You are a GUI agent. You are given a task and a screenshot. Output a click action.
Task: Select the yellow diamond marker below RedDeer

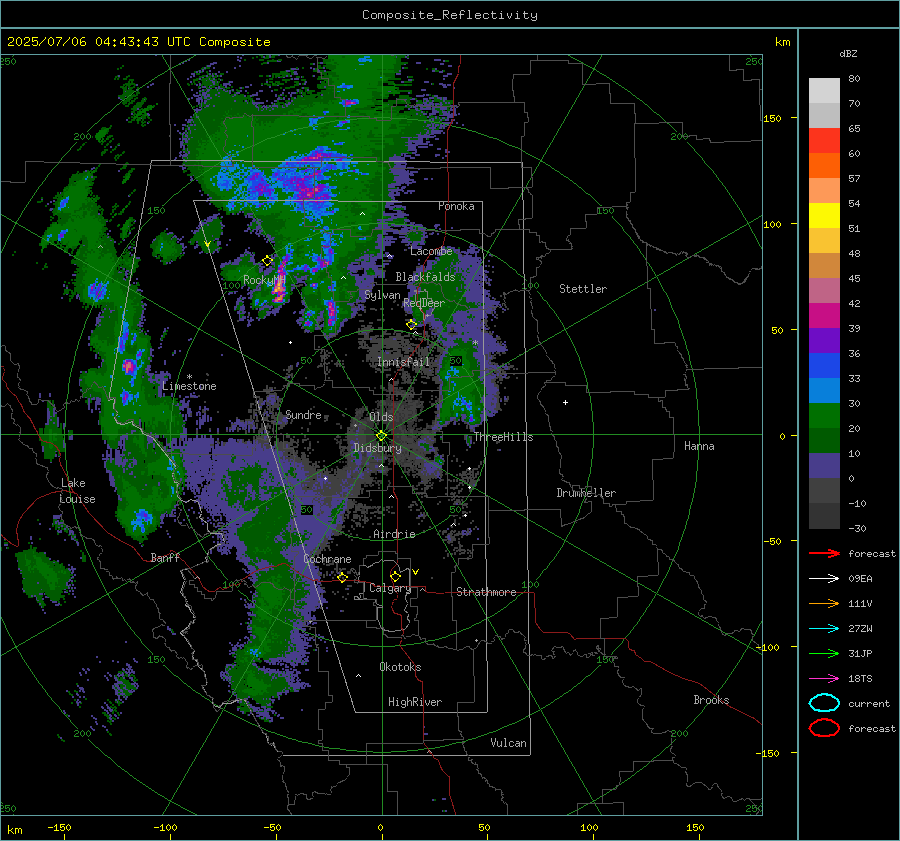click(412, 324)
